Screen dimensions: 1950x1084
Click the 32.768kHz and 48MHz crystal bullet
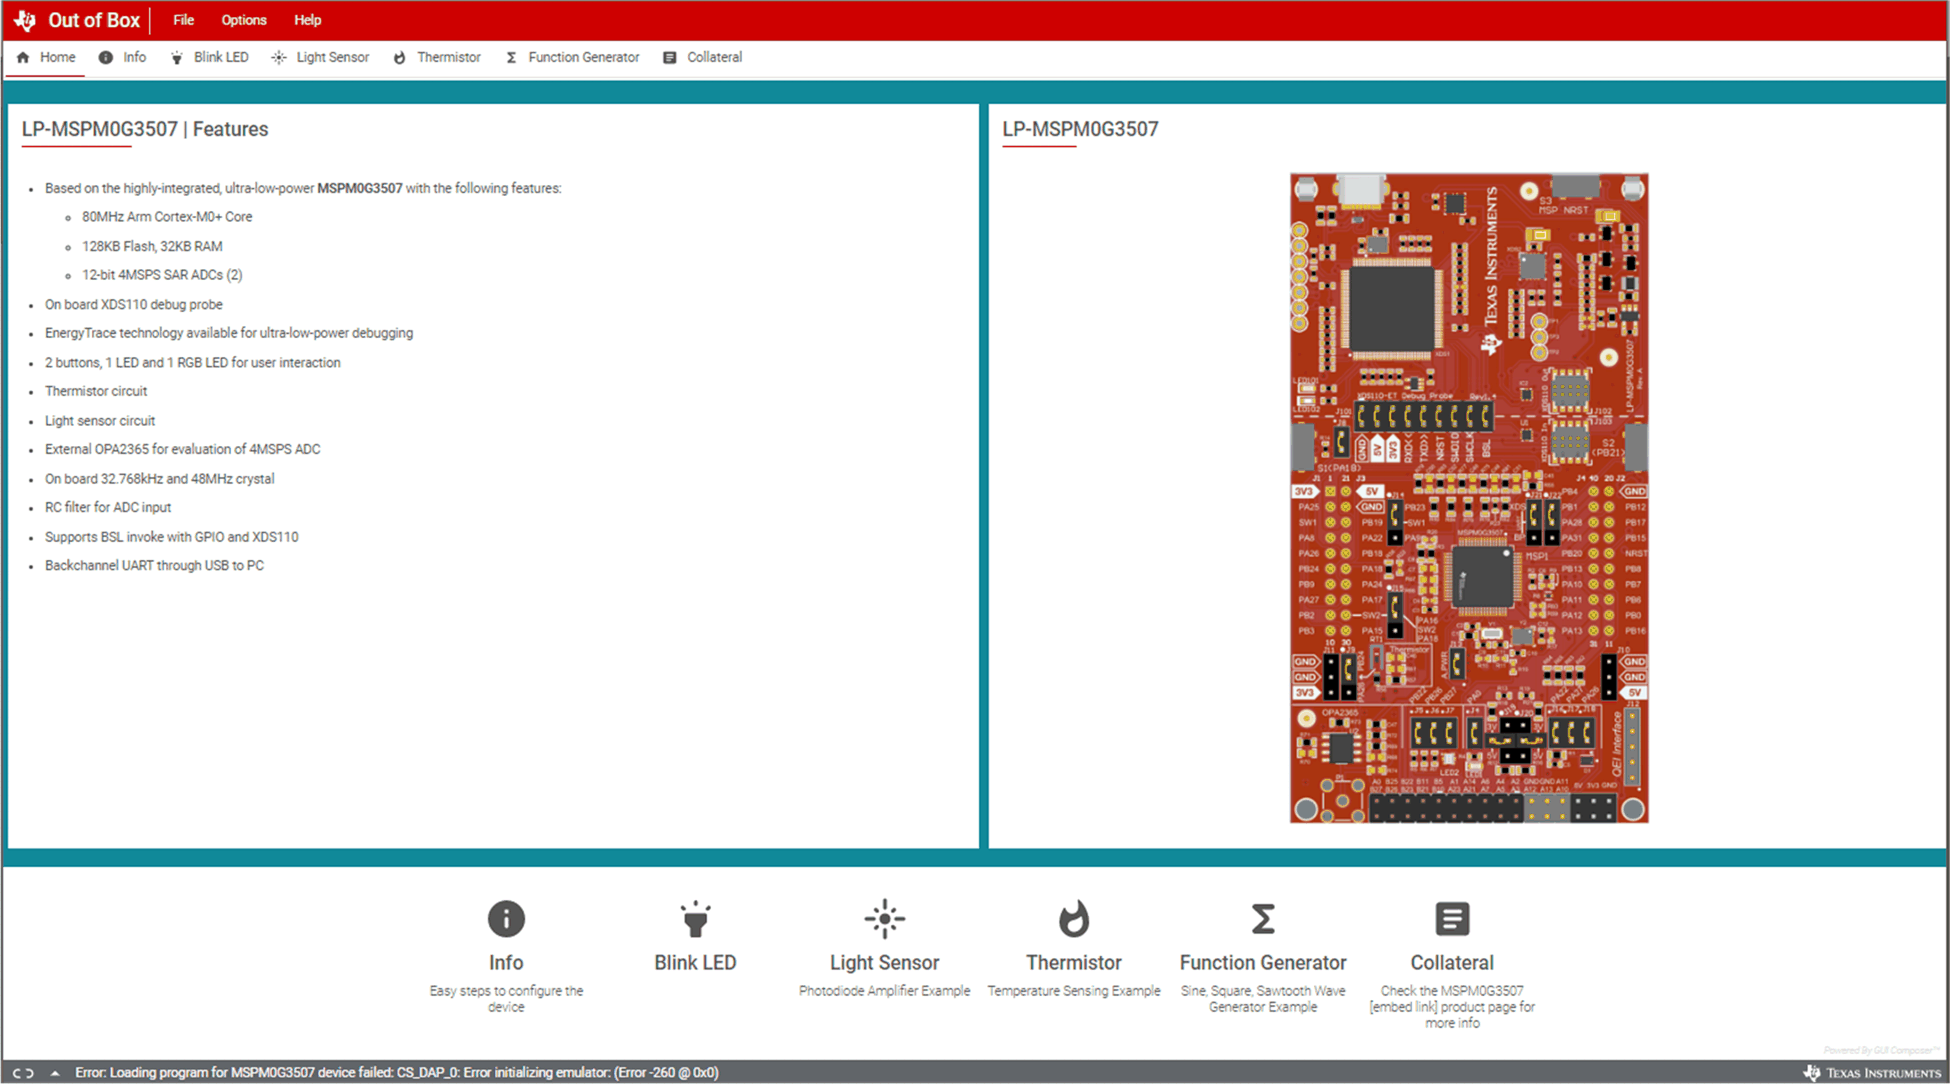click(160, 479)
